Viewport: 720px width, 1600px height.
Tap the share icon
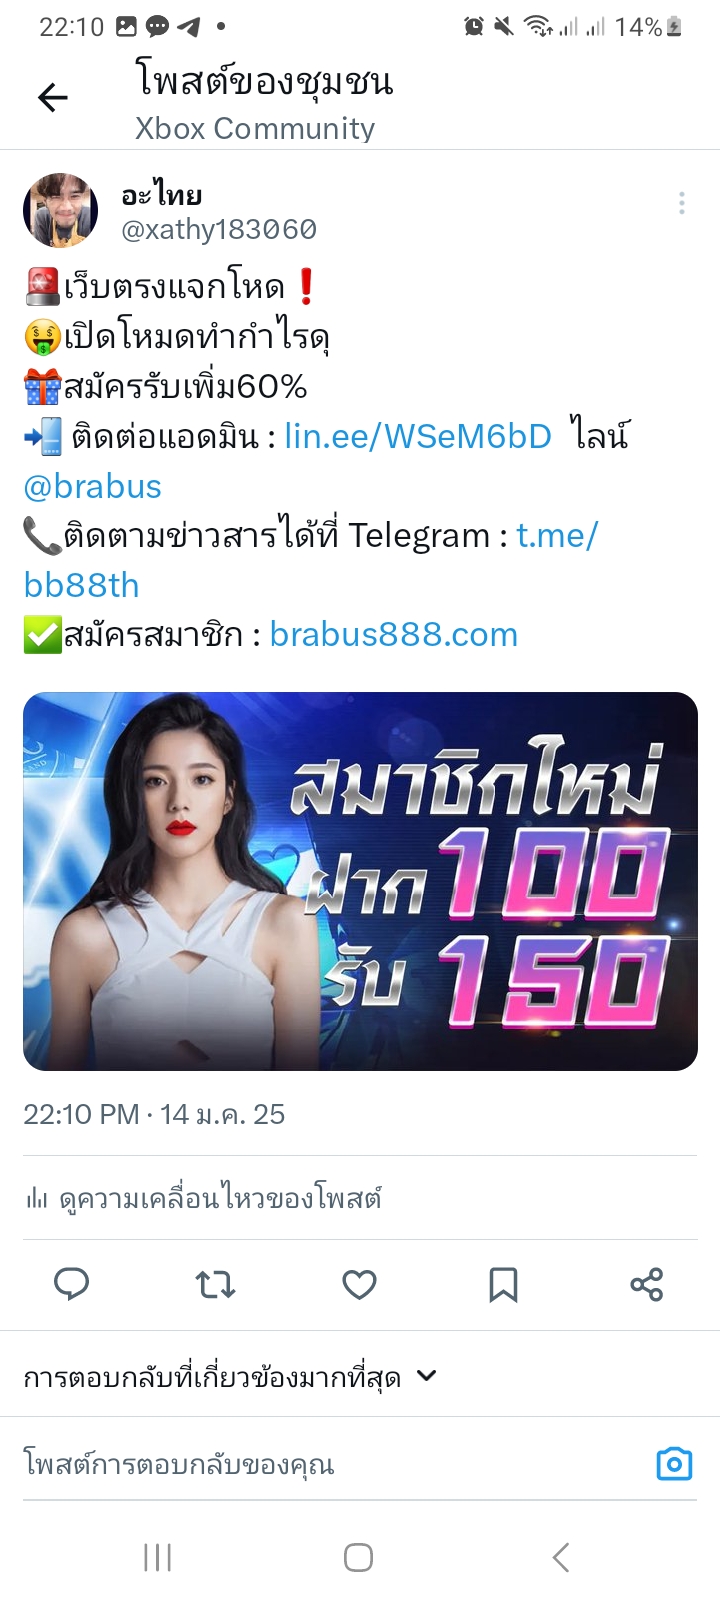(x=647, y=1284)
